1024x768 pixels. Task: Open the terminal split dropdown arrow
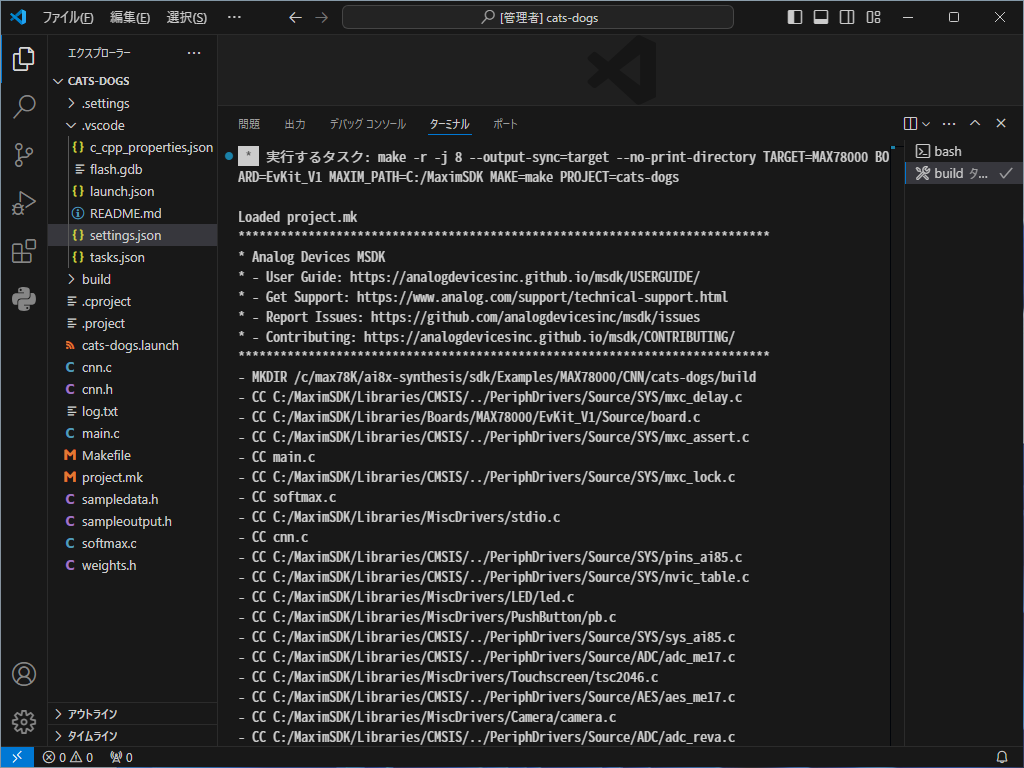pos(926,124)
